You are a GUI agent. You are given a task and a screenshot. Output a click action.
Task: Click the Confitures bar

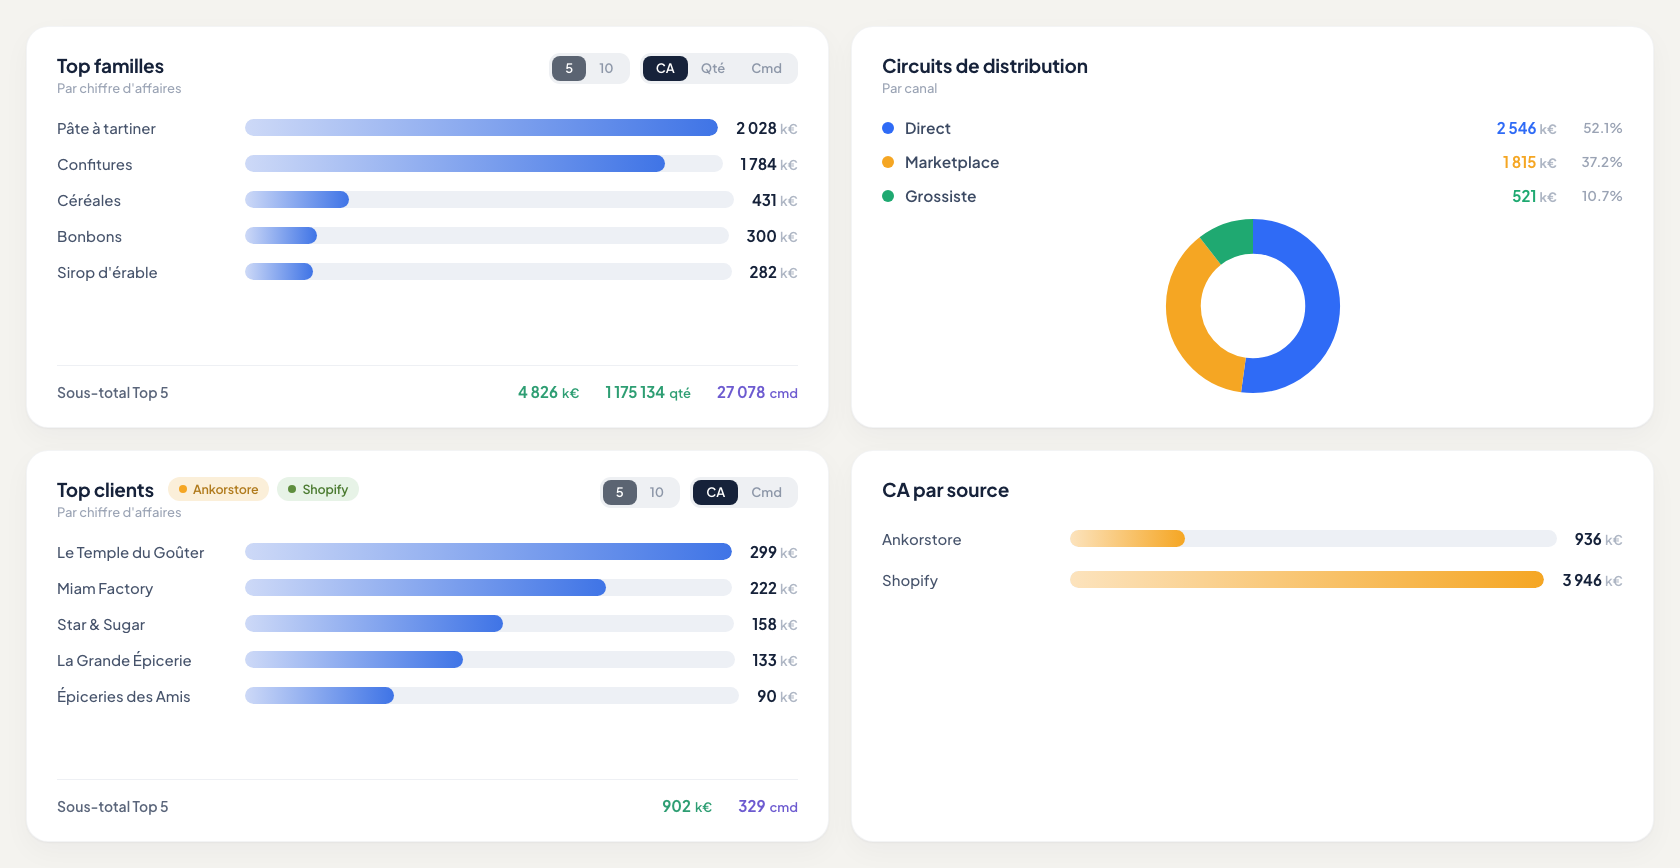[455, 164]
